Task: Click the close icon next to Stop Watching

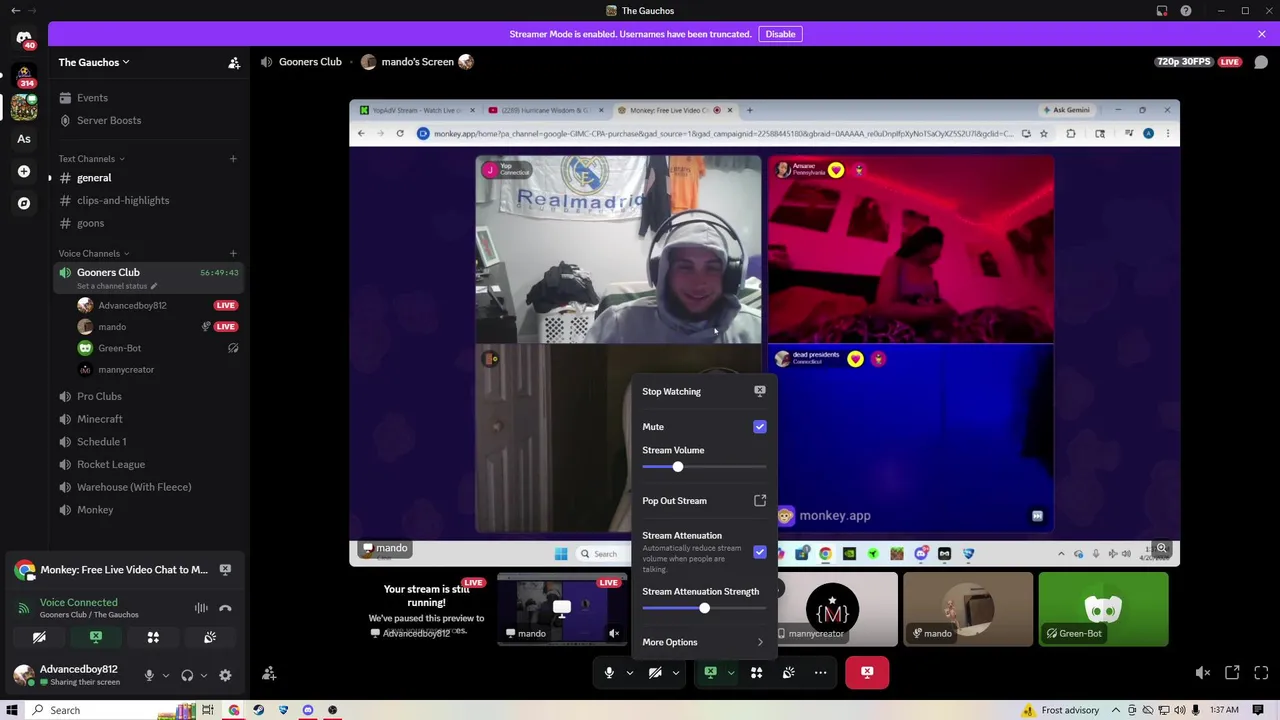Action: click(x=760, y=391)
